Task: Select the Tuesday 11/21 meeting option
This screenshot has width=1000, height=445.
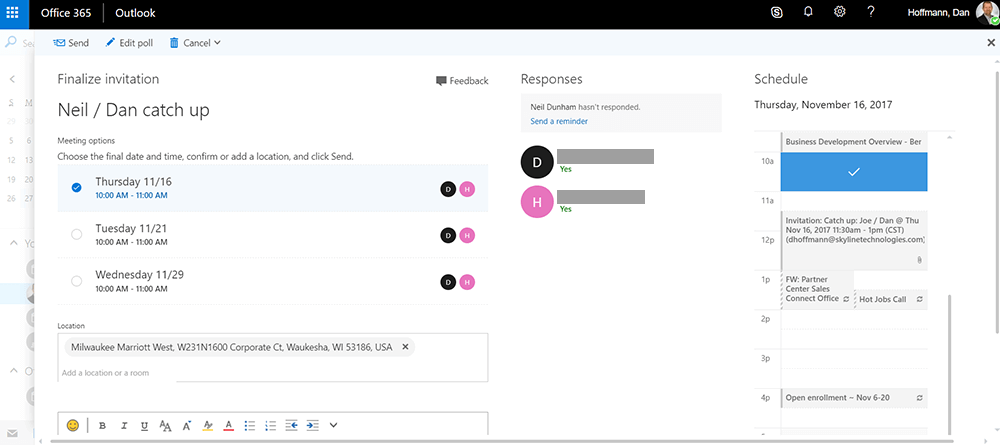Action: tap(77, 234)
